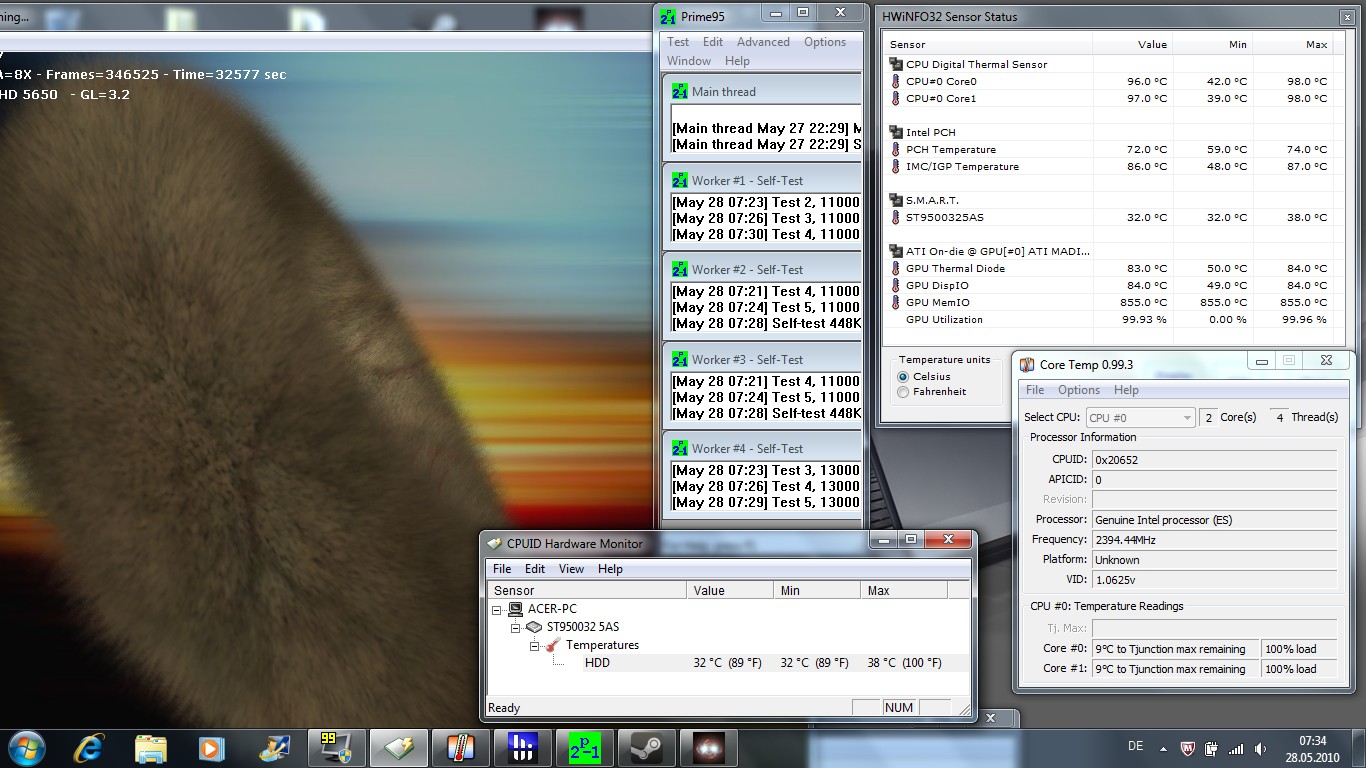
Task: Click the Sensor column header in HWiNFO32
Action: (988, 44)
